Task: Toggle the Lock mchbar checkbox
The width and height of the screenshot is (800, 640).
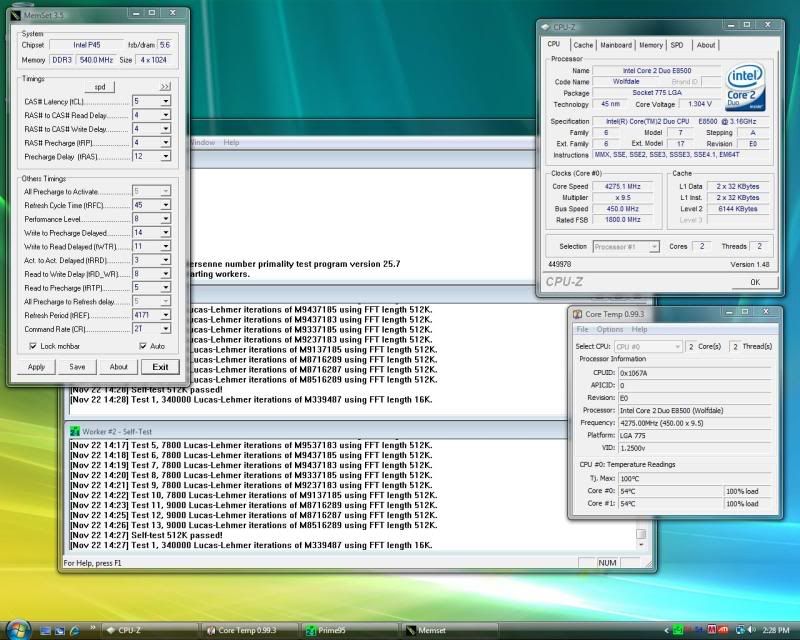Action: click(34, 345)
